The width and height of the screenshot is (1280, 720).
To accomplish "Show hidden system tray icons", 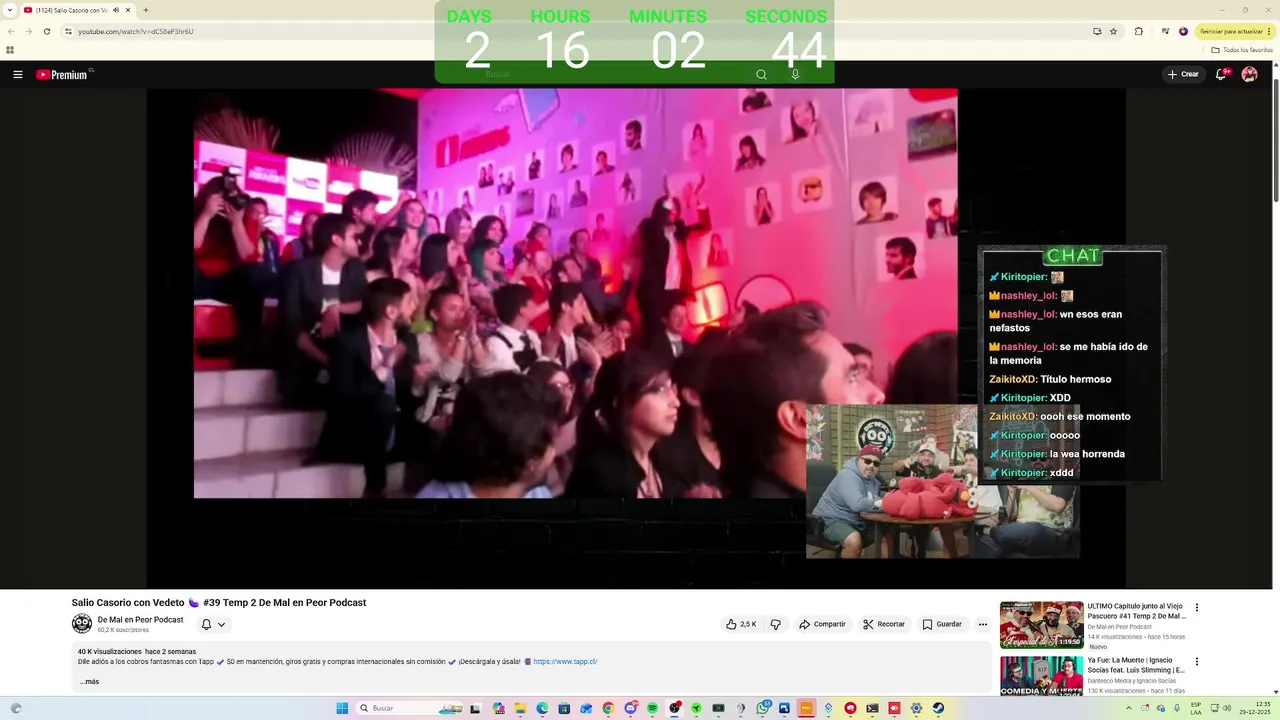I will click(x=1128, y=708).
